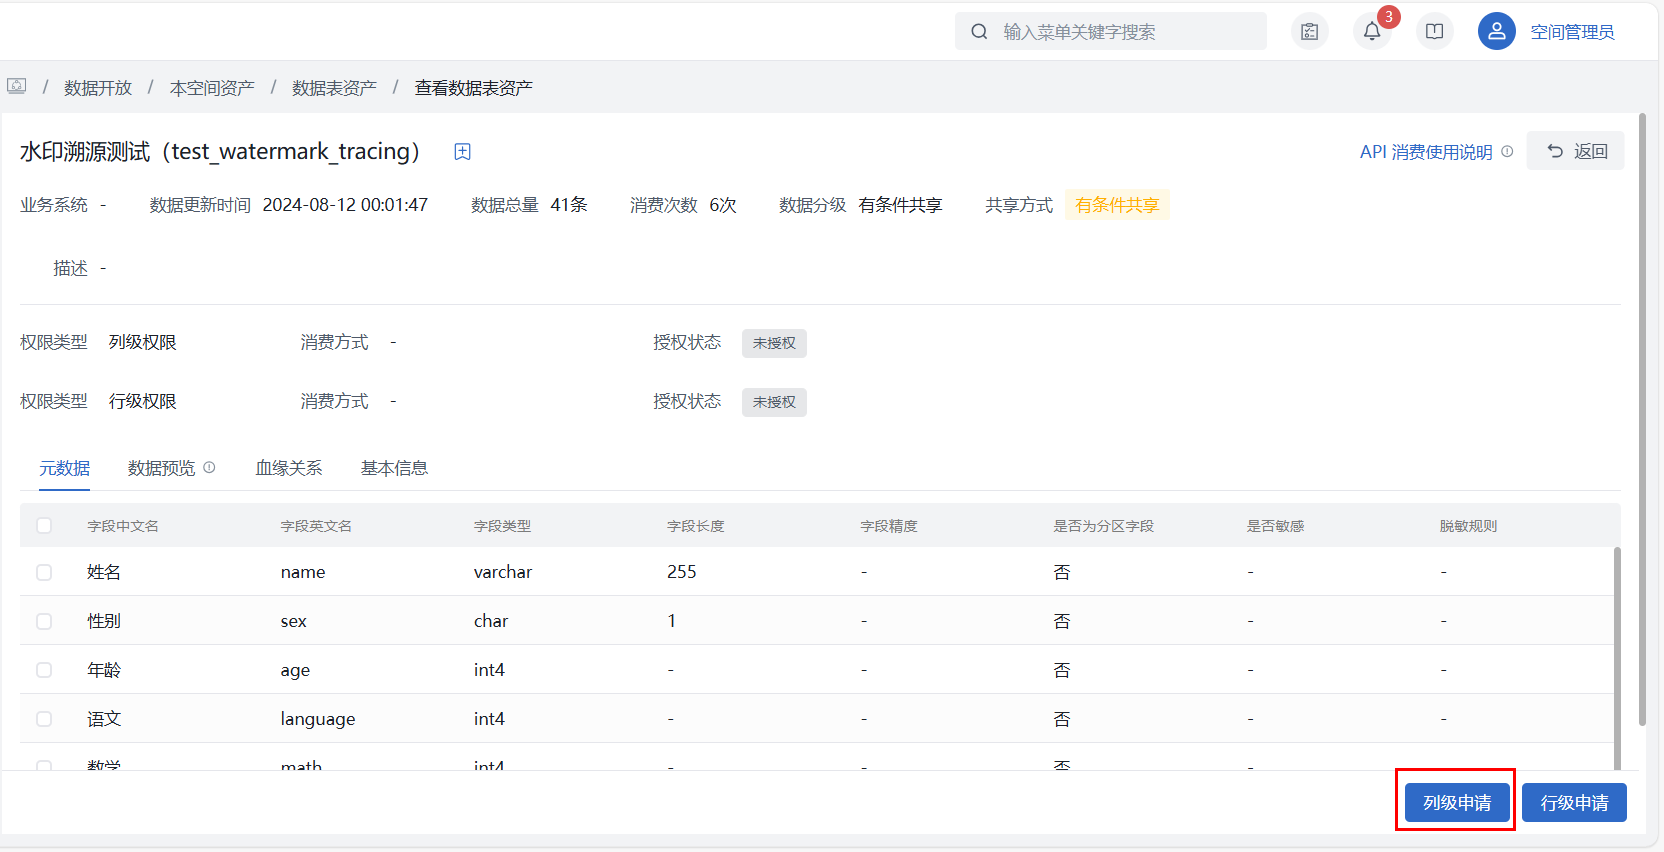The width and height of the screenshot is (1664, 852).
Task: Check the 性别 row checkbox
Action: click(x=44, y=621)
